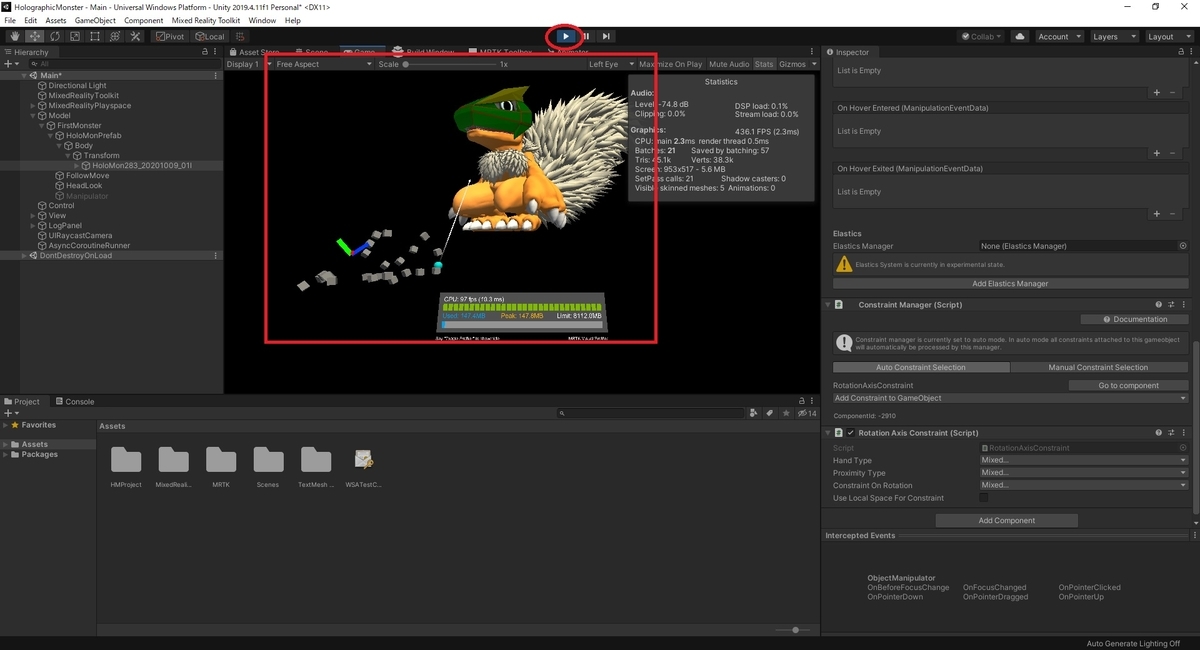Open the Layers dropdown

tap(1113, 36)
